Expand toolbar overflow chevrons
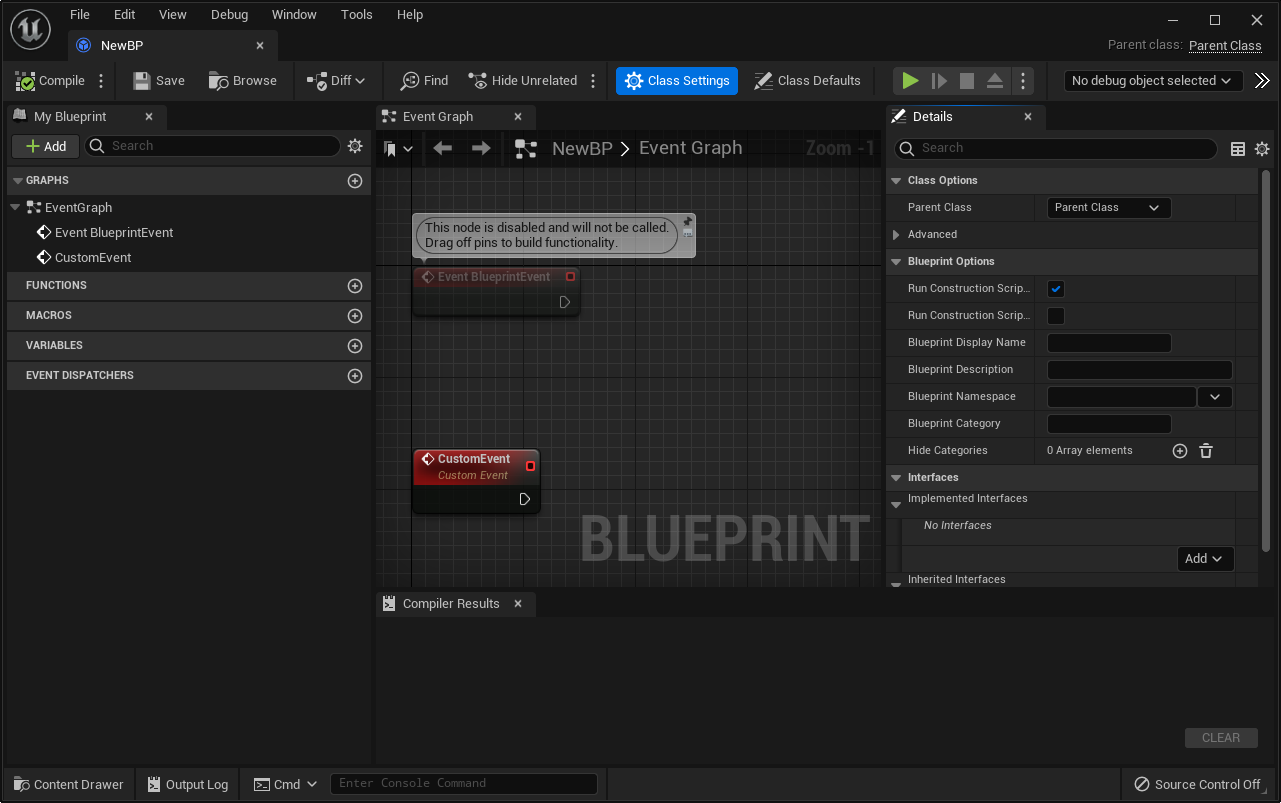The height and width of the screenshot is (803, 1281). (x=1262, y=81)
